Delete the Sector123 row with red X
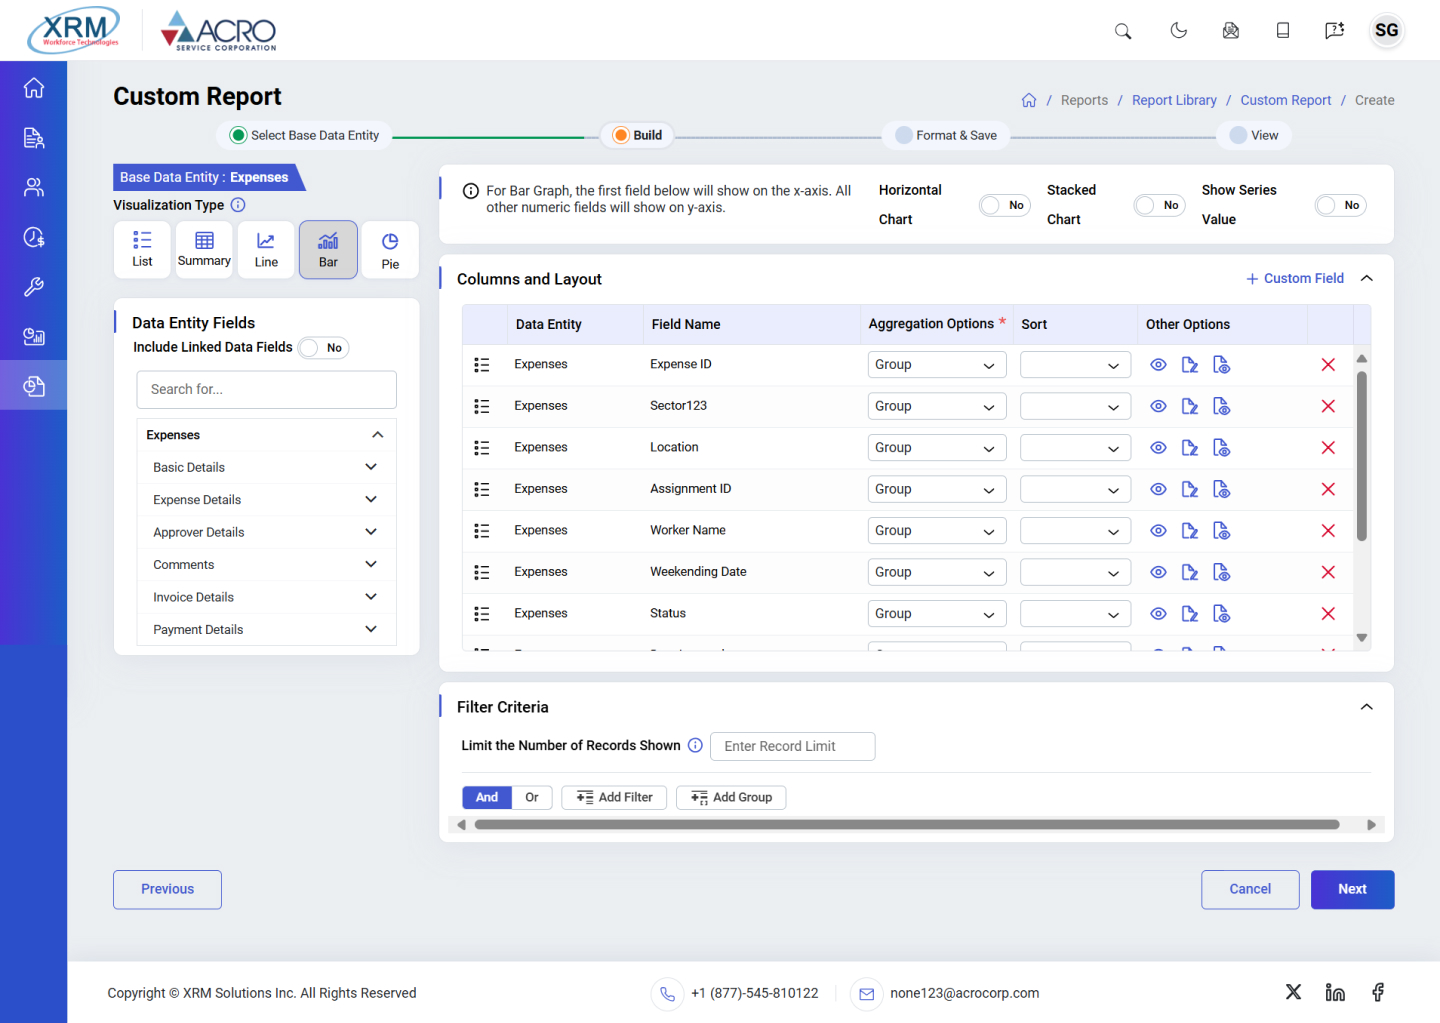1440x1023 pixels. 1328,406
